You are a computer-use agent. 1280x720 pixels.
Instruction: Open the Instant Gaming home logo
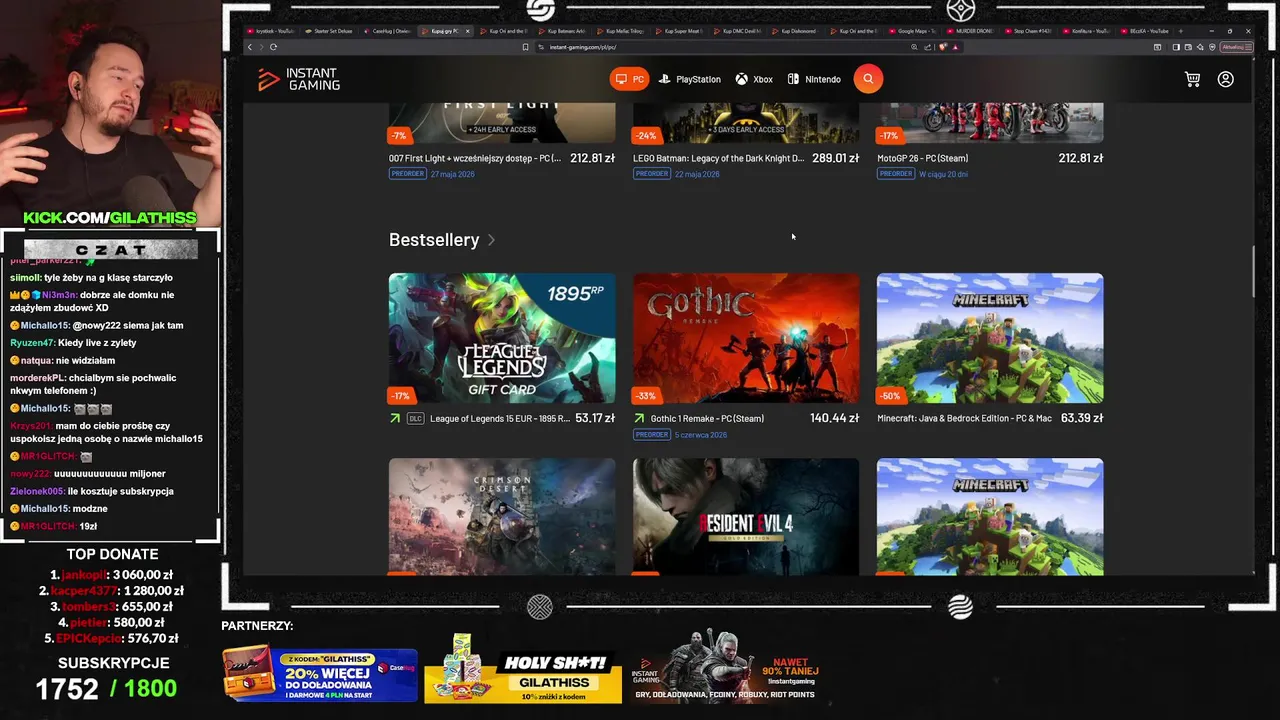298,79
